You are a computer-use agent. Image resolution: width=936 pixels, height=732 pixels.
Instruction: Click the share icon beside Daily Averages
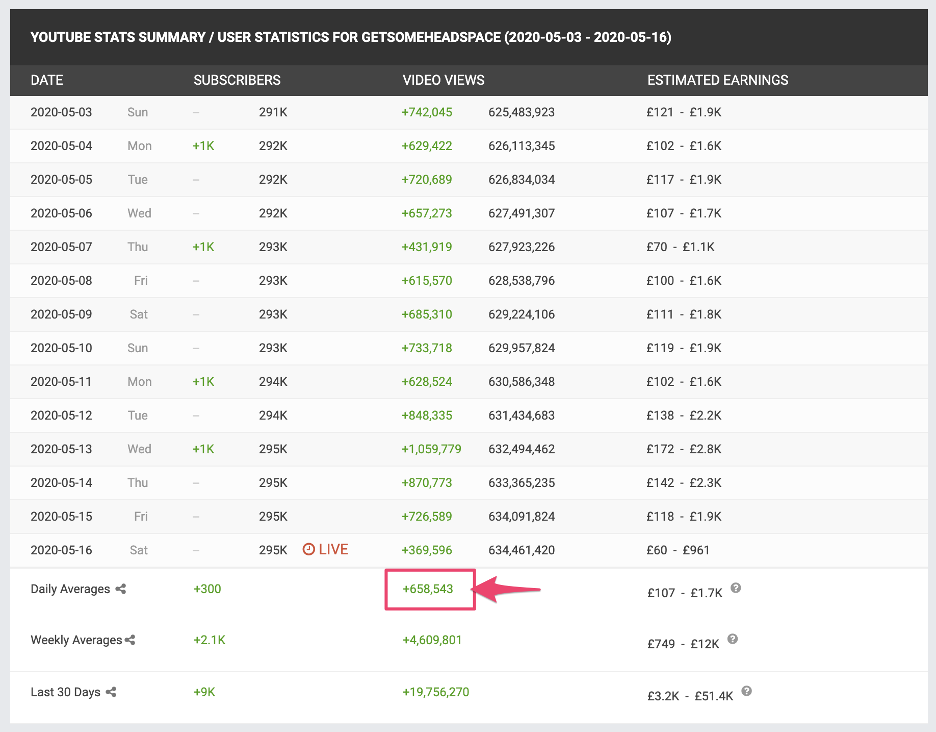[121, 589]
